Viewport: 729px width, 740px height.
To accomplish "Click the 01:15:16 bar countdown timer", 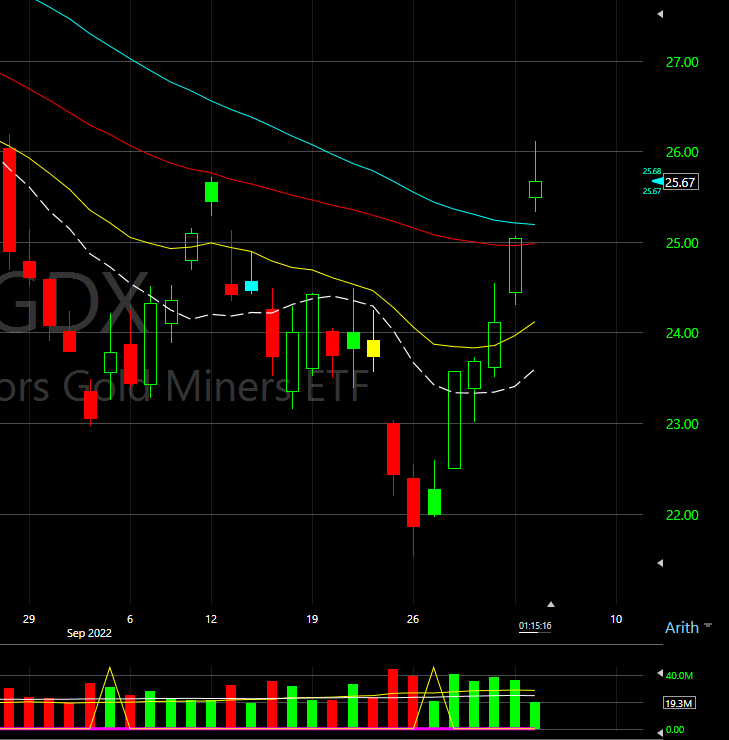I will pyautogui.click(x=535, y=626).
